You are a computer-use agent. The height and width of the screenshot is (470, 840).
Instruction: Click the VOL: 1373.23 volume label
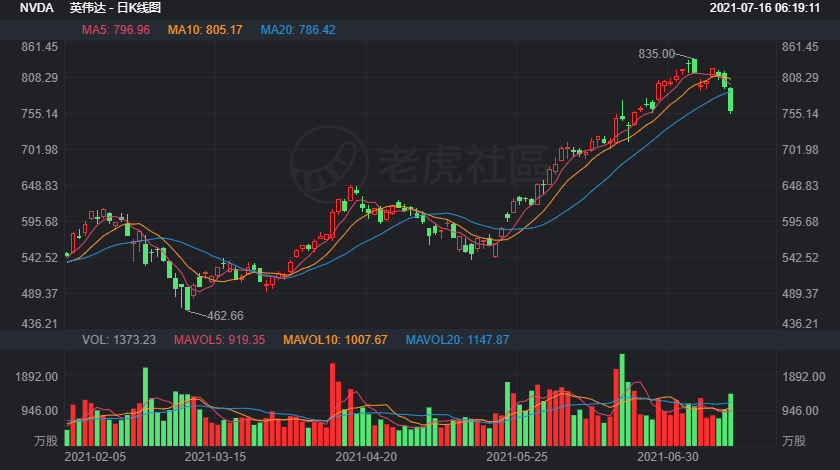point(119,340)
